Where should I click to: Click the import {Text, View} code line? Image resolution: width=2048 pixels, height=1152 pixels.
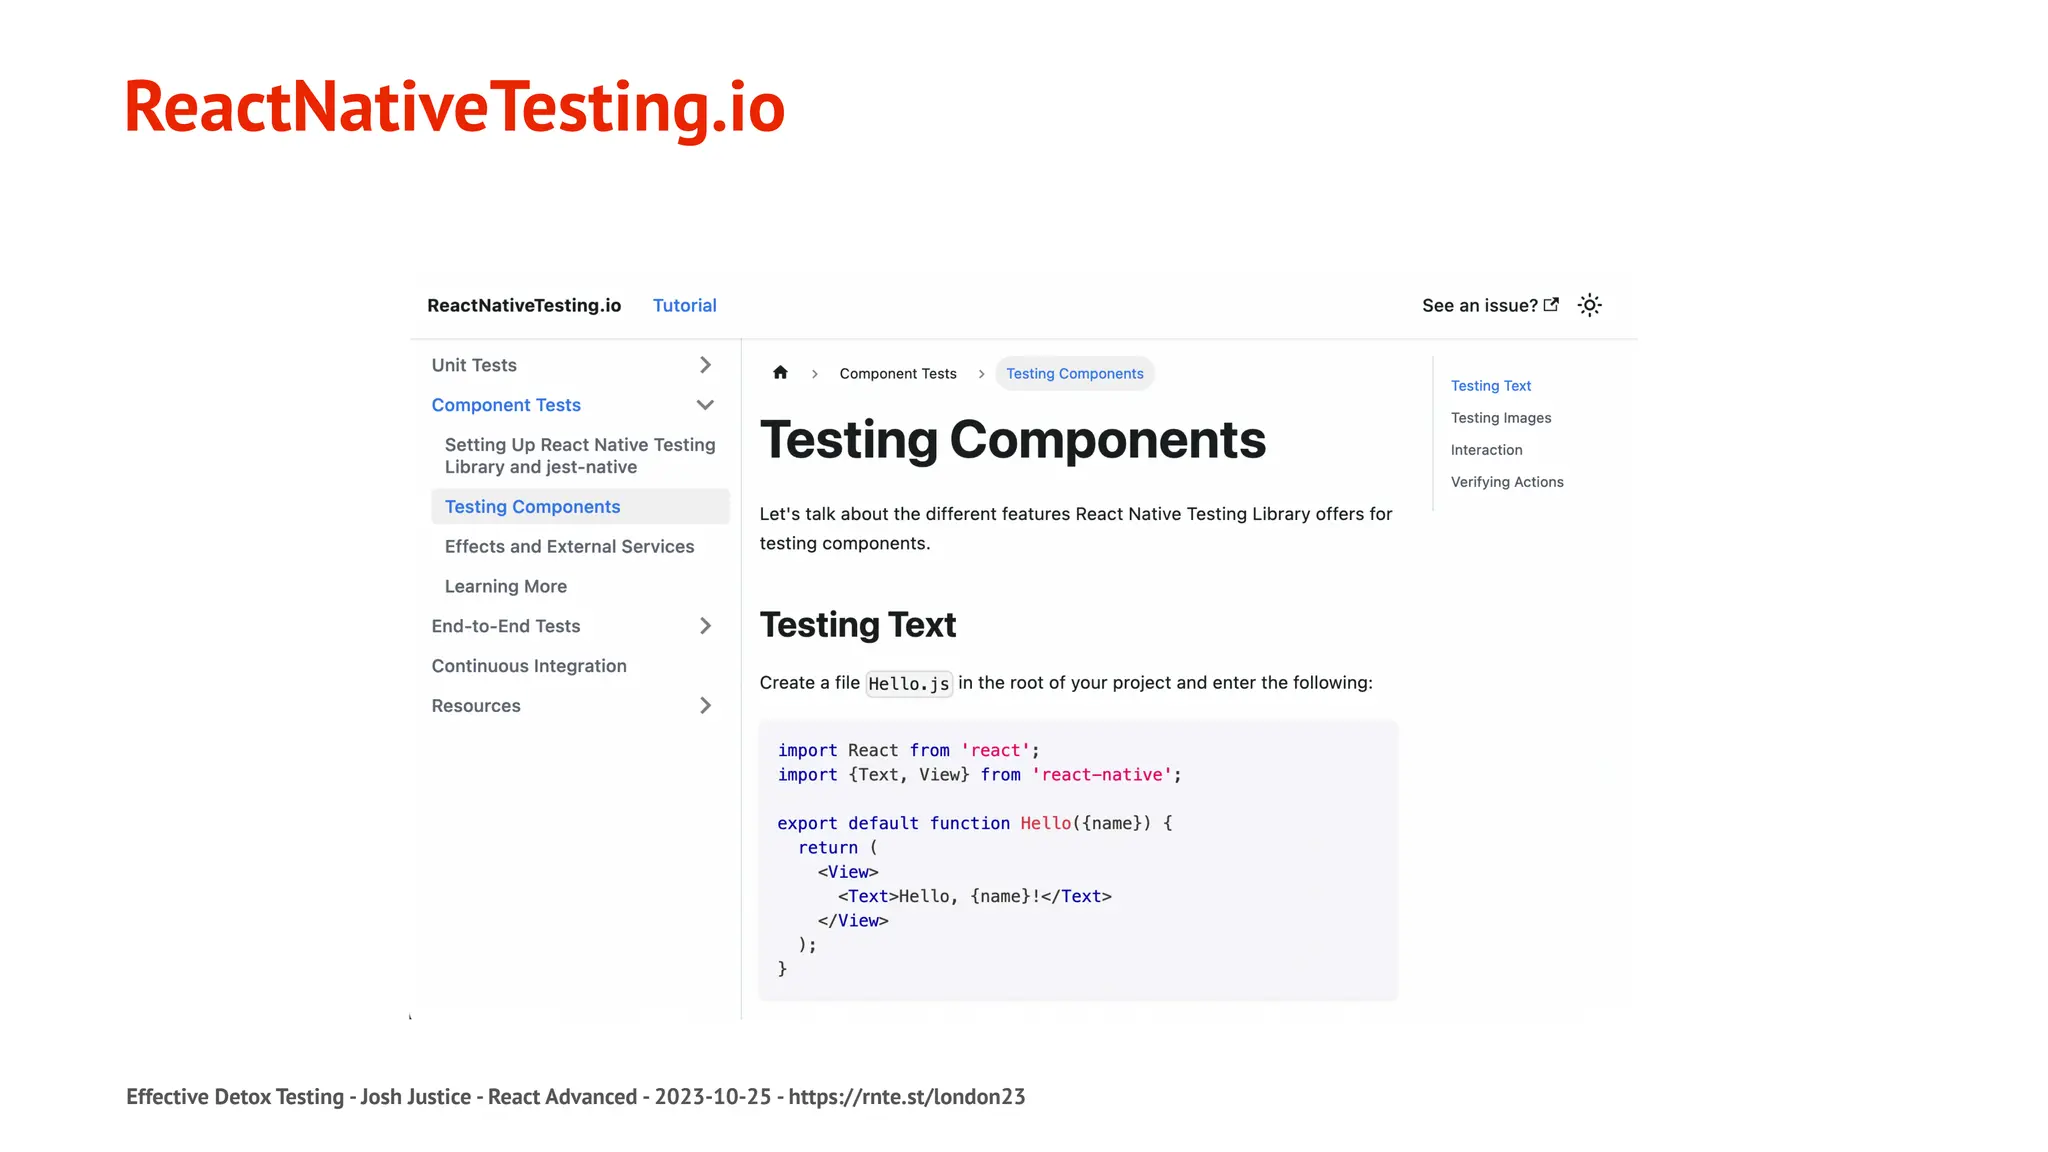(x=979, y=775)
